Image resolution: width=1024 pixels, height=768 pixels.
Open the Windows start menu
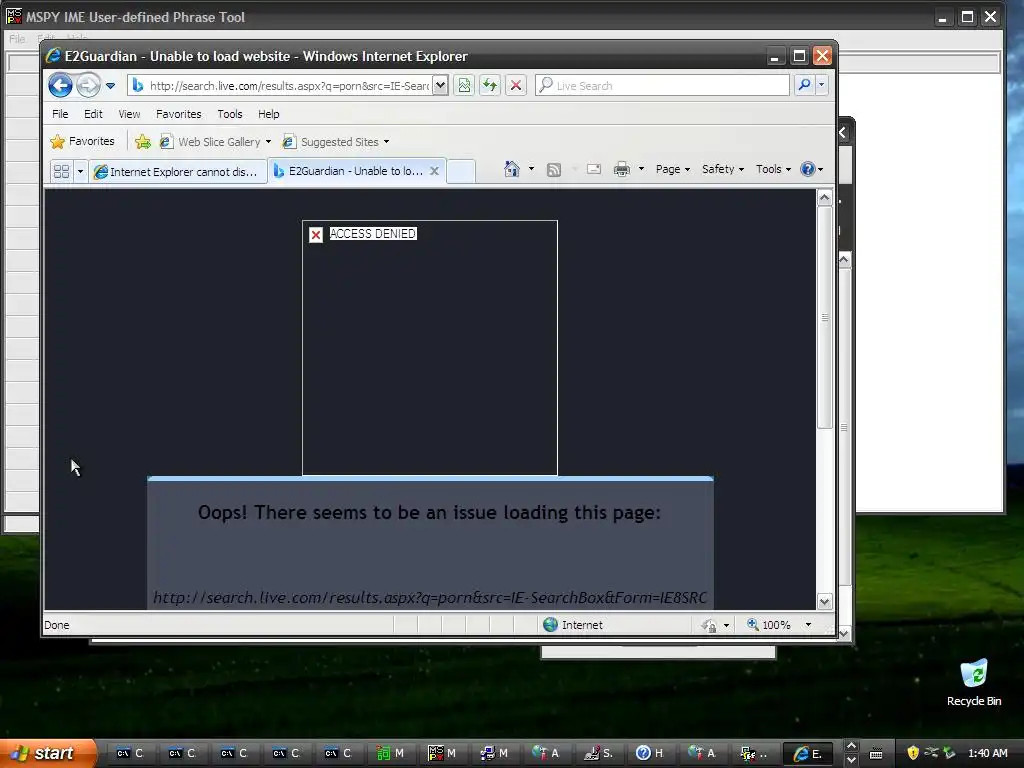coord(47,753)
